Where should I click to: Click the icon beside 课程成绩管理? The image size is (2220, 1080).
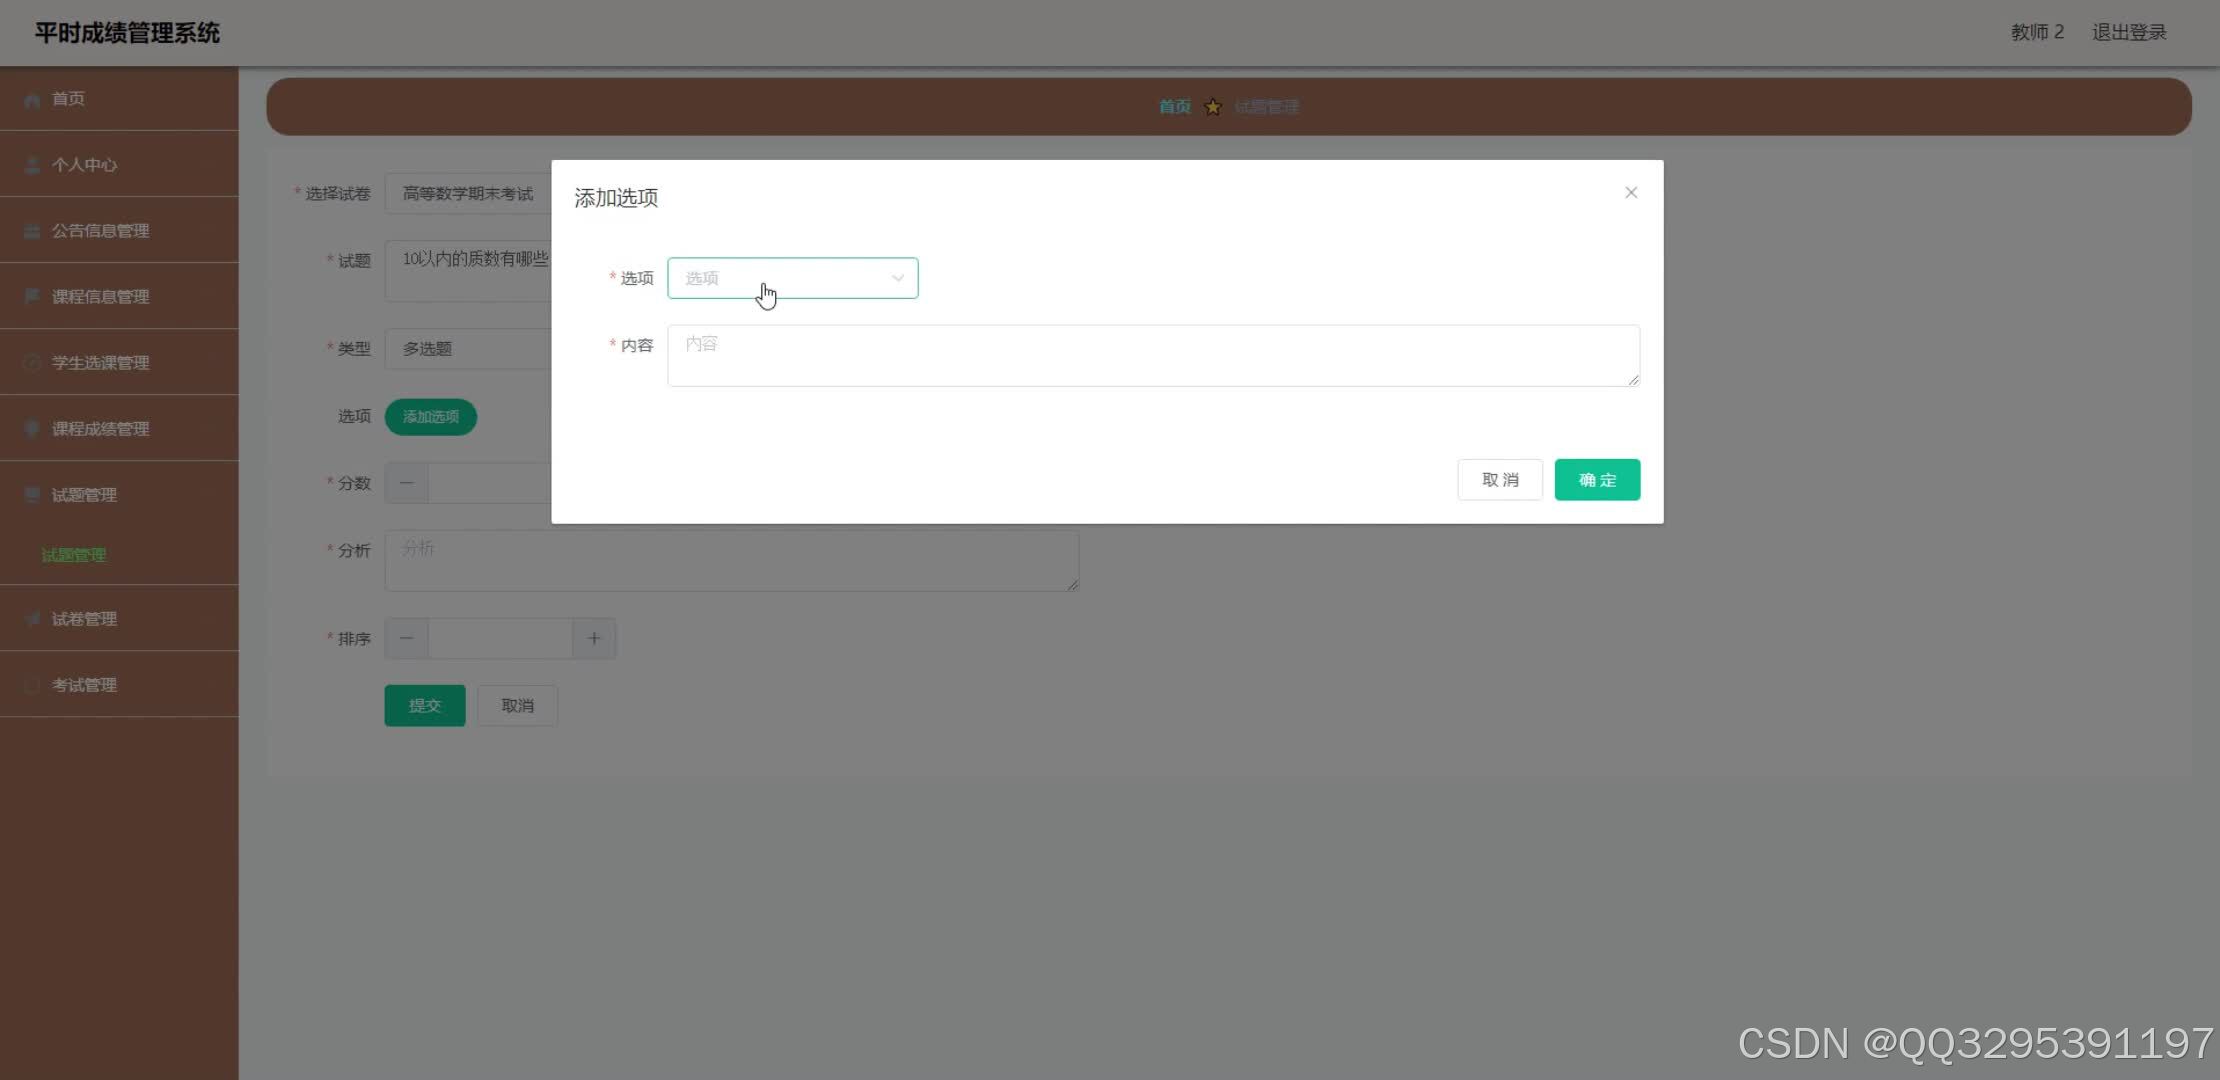click(x=32, y=428)
